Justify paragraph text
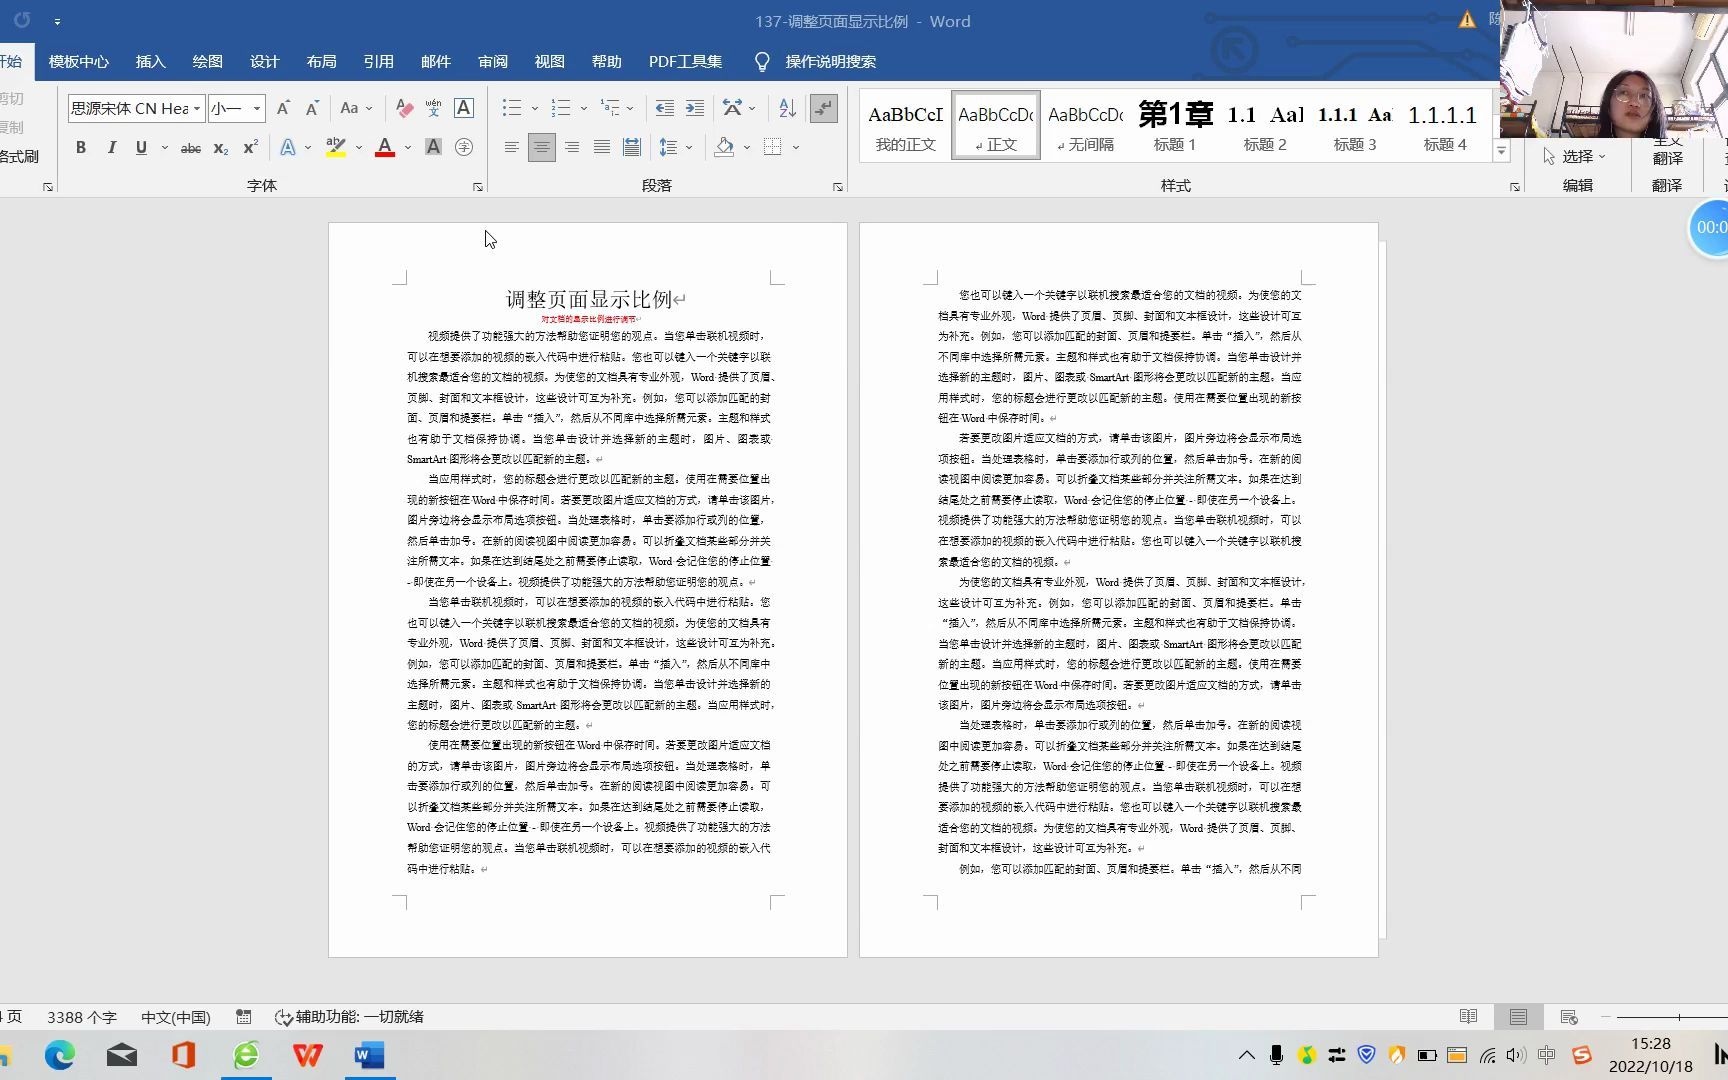The image size is (1728, 1080). (601, 147)
